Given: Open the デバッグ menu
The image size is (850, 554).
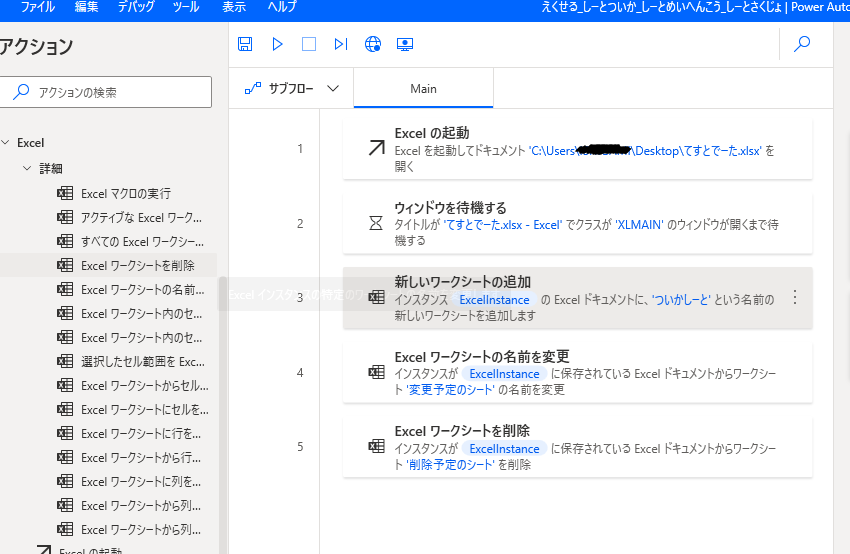Looking at the screenshot, I should (136, 7).
